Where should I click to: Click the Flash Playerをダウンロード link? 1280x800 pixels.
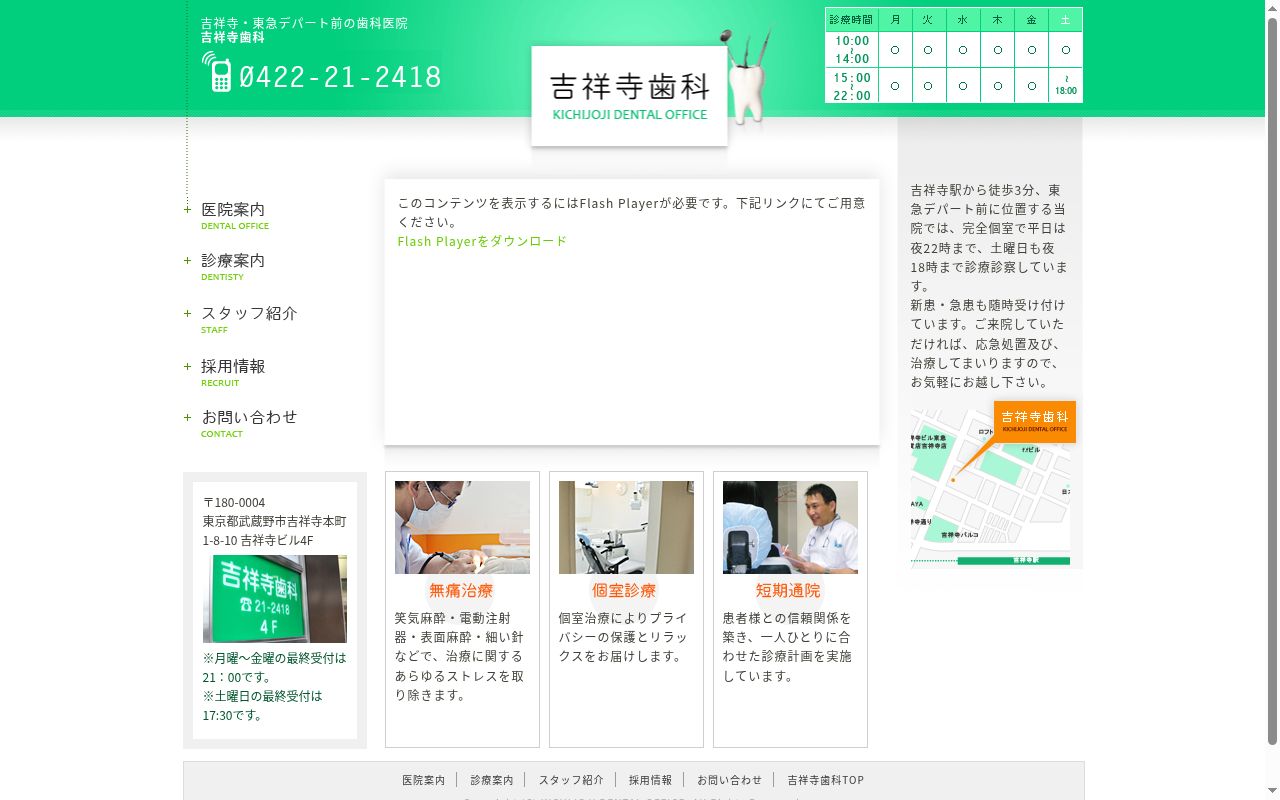point(482,241)
